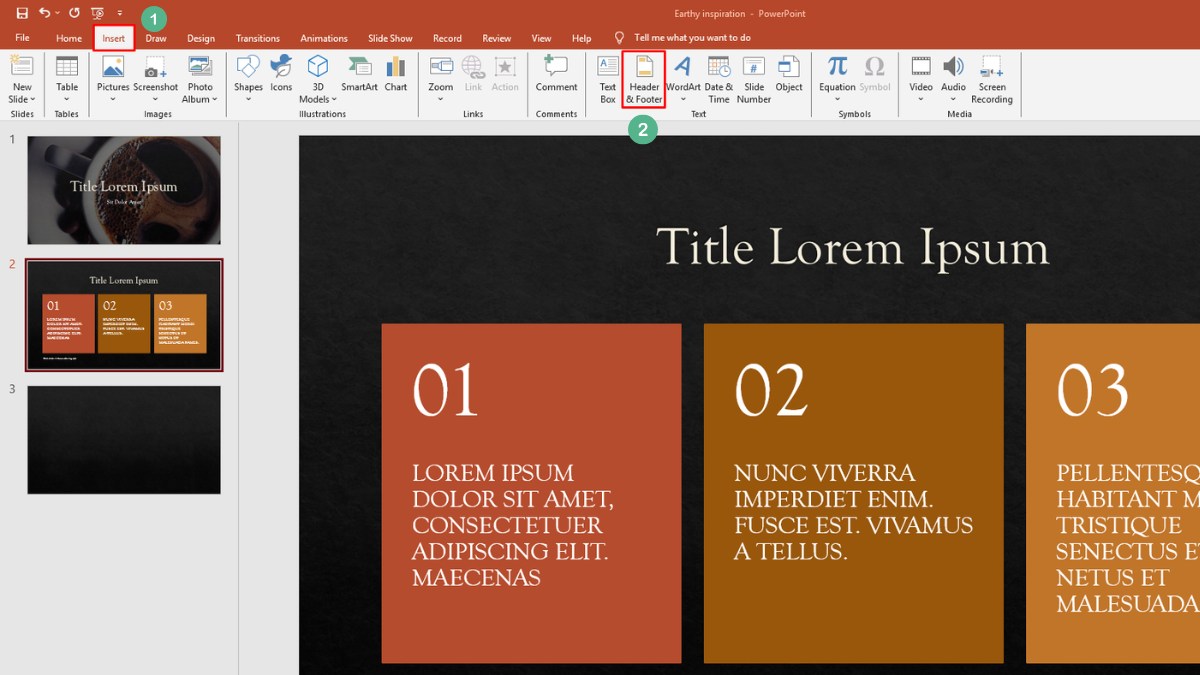Click the 03 number in the orange box
1200x675 pixels.
tap(1092, 390)
